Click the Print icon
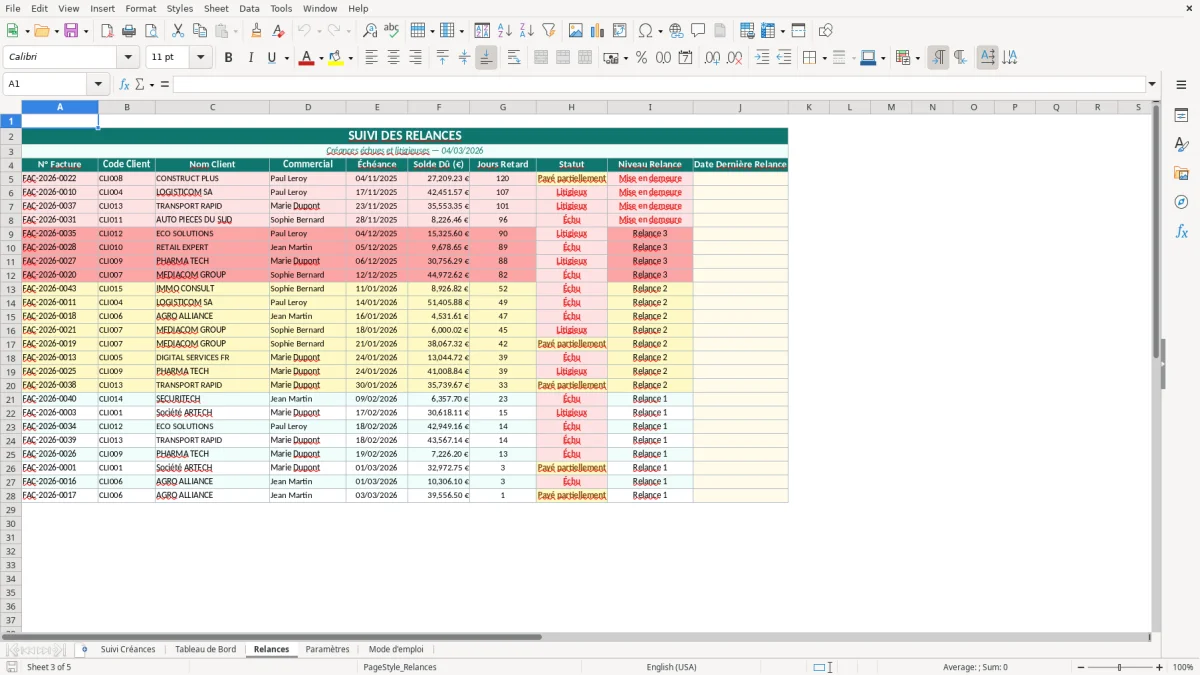 tap(129, 31)
